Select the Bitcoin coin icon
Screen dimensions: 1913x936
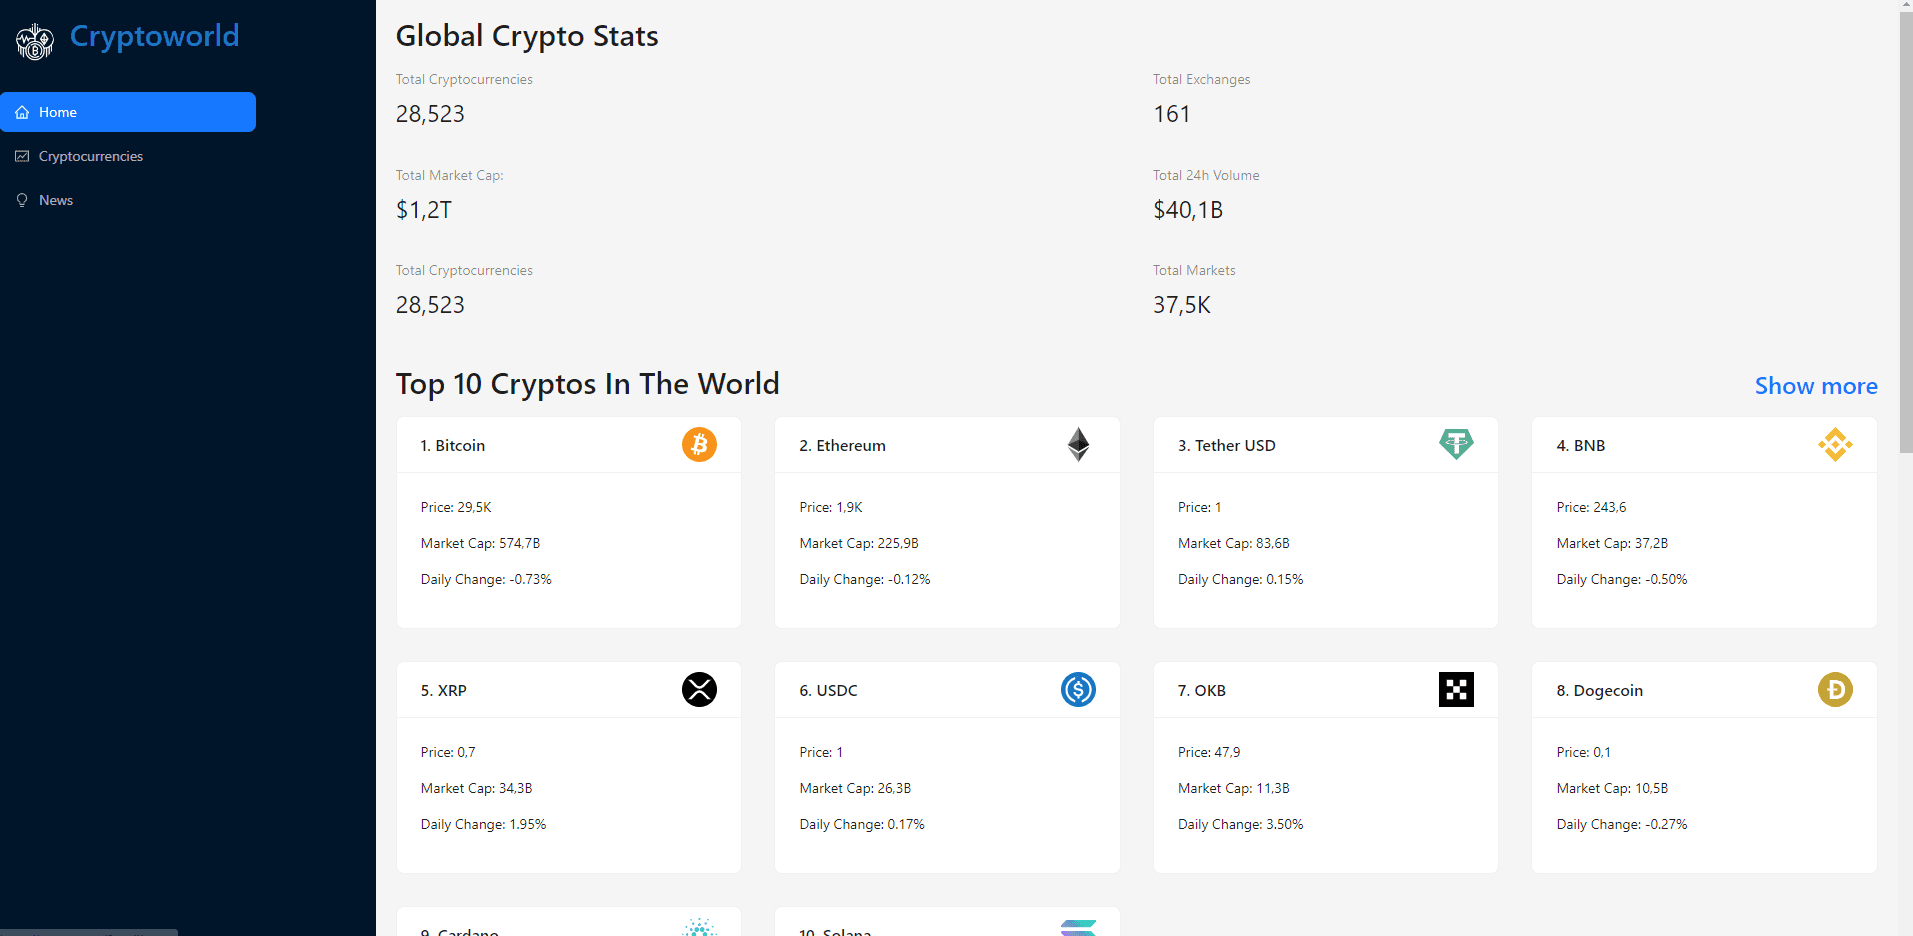tap(698, 444)
